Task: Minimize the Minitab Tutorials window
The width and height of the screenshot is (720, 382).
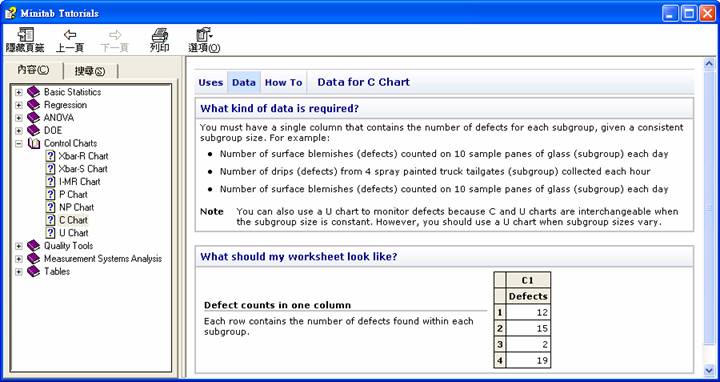Action: pos(670,13)
